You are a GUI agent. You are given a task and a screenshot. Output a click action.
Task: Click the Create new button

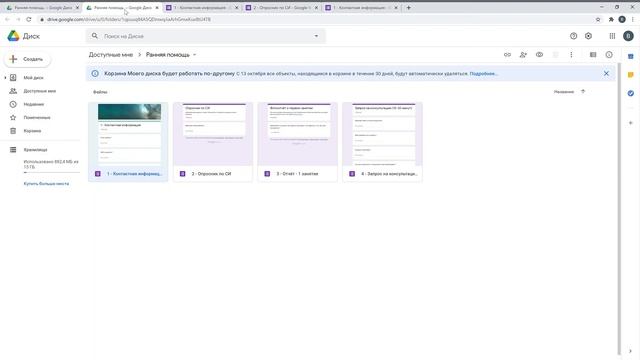pos(27,59)
